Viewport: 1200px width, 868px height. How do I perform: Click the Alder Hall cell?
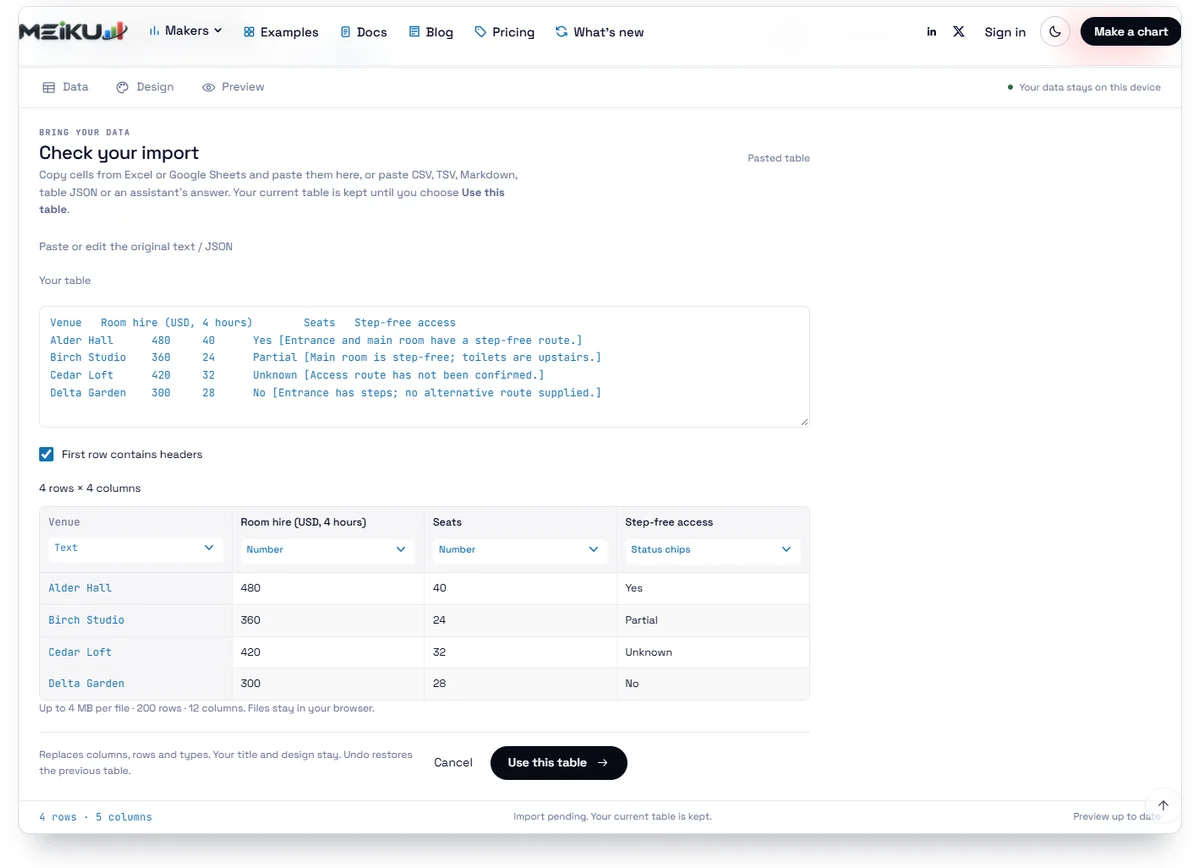pos(136,588)
